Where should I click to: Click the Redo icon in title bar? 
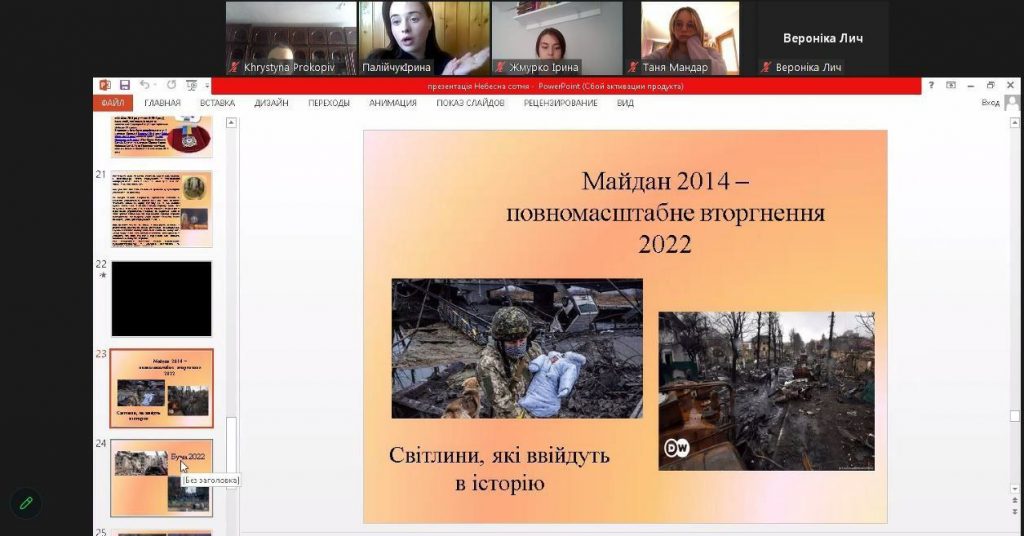171,86
